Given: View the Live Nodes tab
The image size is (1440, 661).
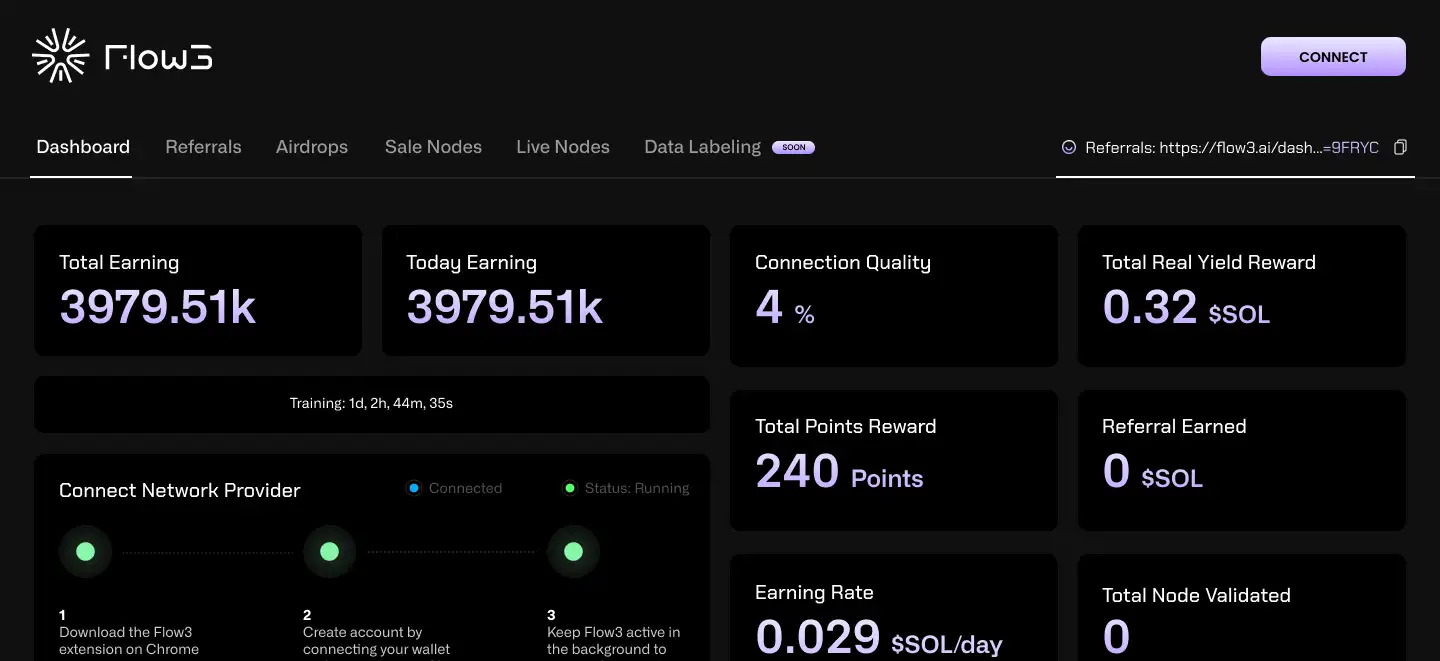Looking at the screenshot, I should 563,147.
